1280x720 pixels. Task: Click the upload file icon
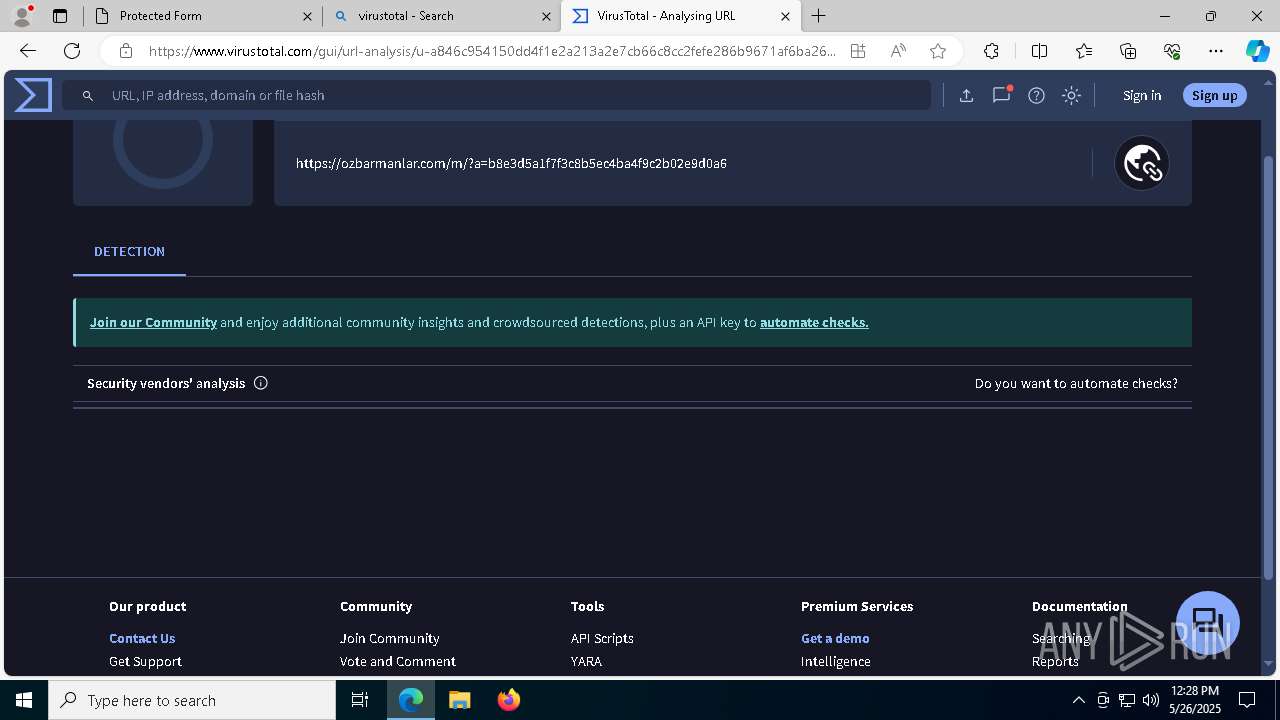[966, 95]
